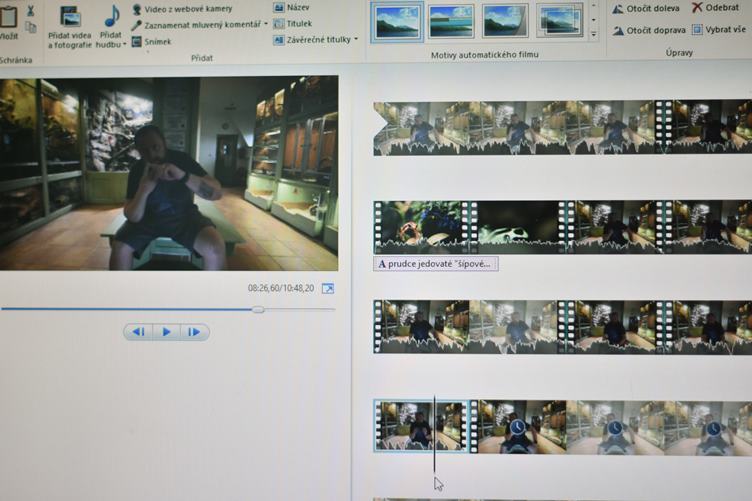Click Závěrečné titulky credits button
Screen dimensions: 752x501
click(313, 40)
